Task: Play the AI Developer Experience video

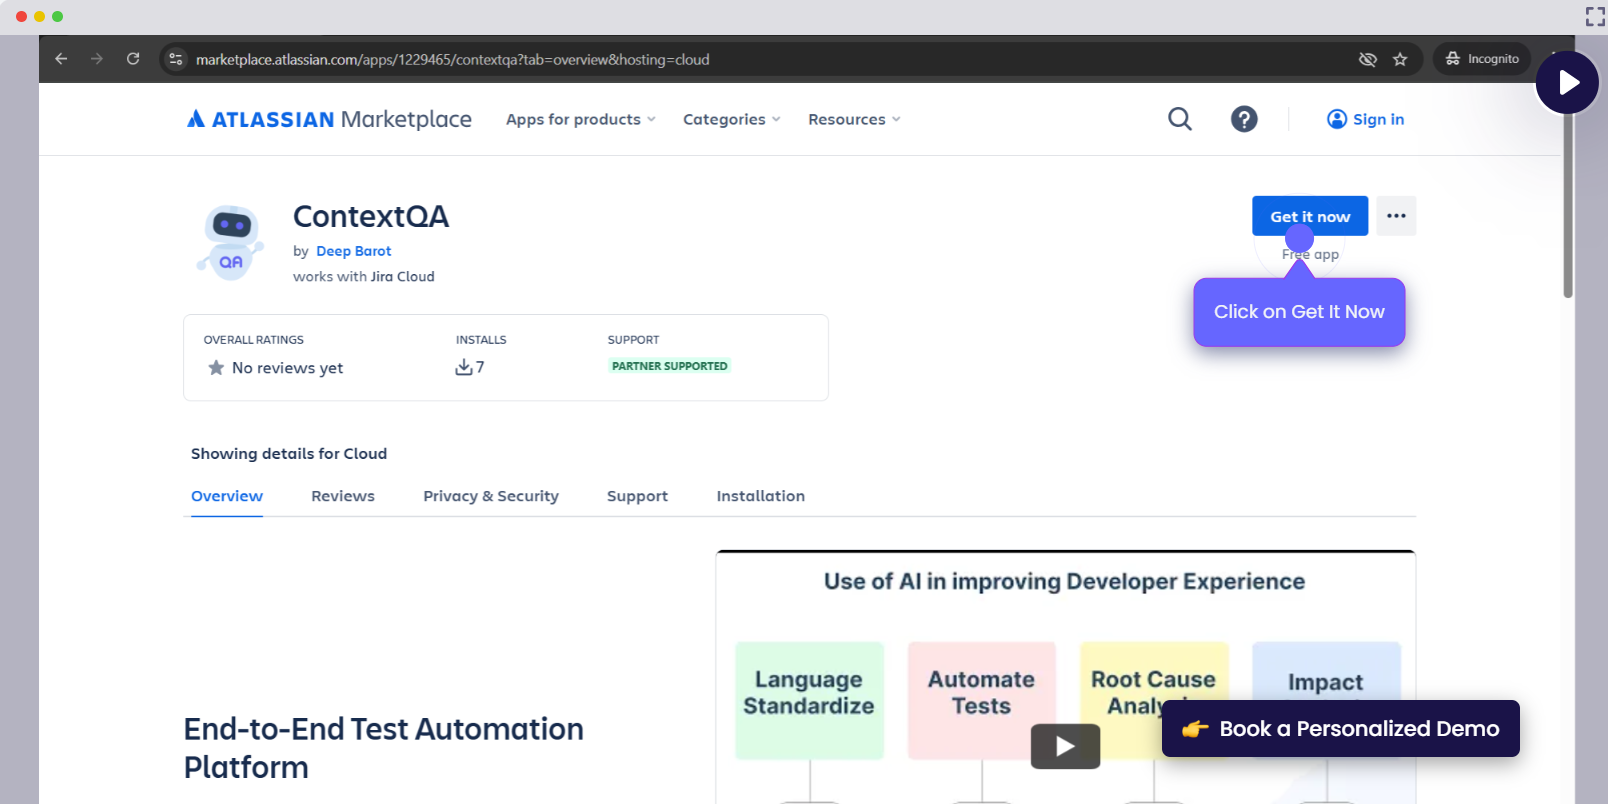Action: 1065,746
